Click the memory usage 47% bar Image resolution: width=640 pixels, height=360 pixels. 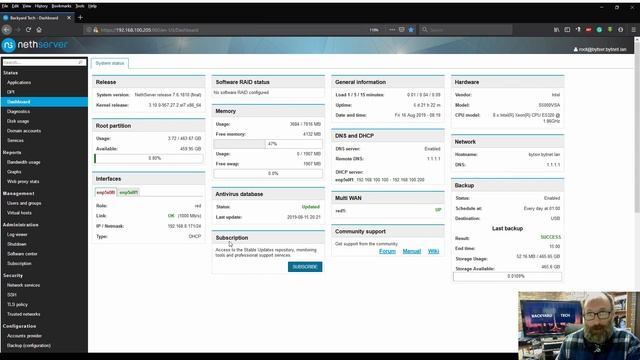click(x=268, y=144)
